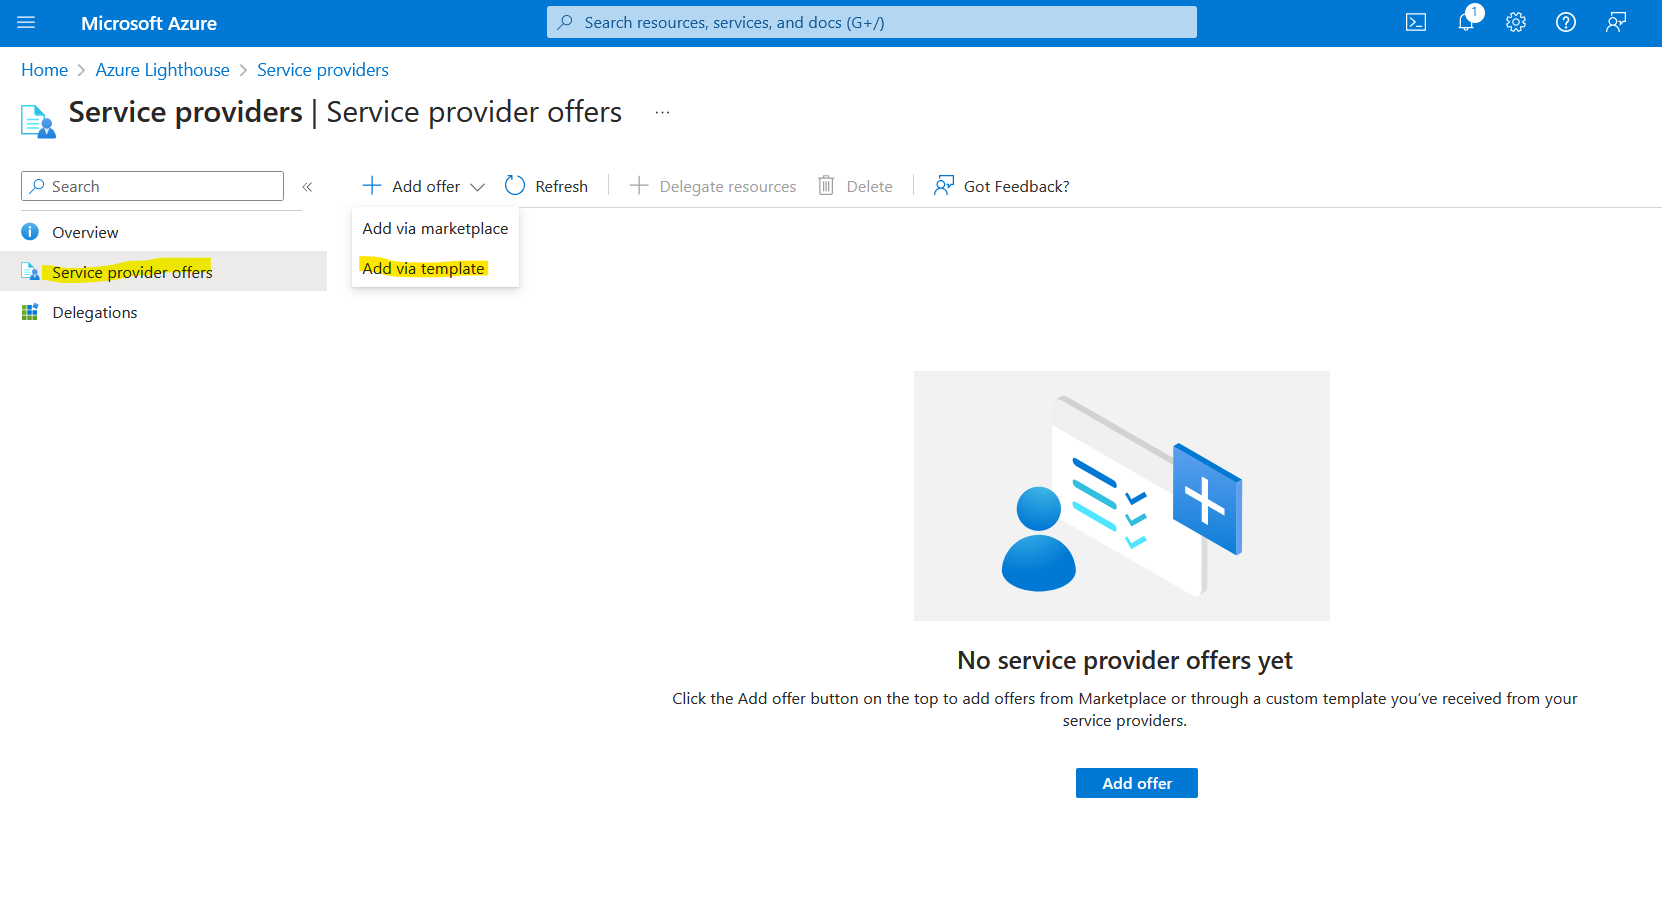The image size is (1662, 911).
Task: Click the Home breadcrumb link
Action: point(44,70)
